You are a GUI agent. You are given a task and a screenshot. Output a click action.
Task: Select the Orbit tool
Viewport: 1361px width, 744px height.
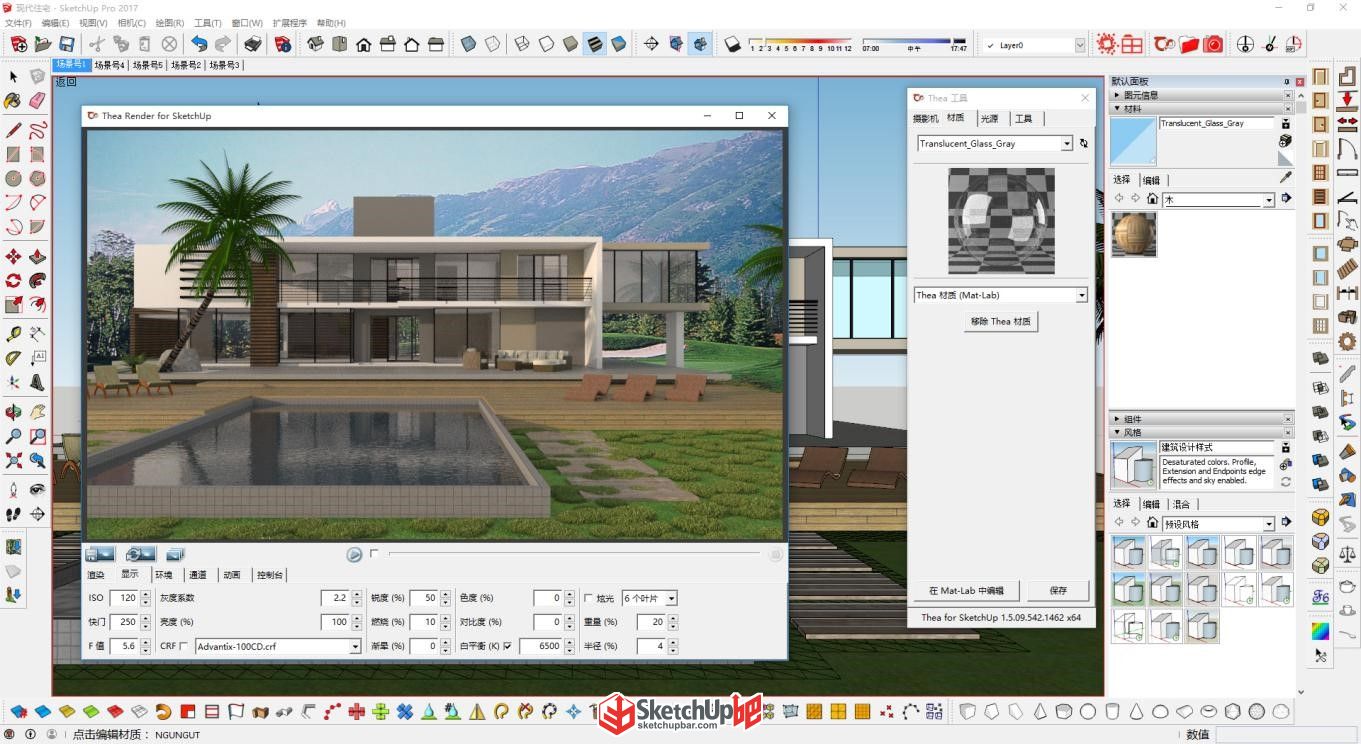tap(13, 412)
